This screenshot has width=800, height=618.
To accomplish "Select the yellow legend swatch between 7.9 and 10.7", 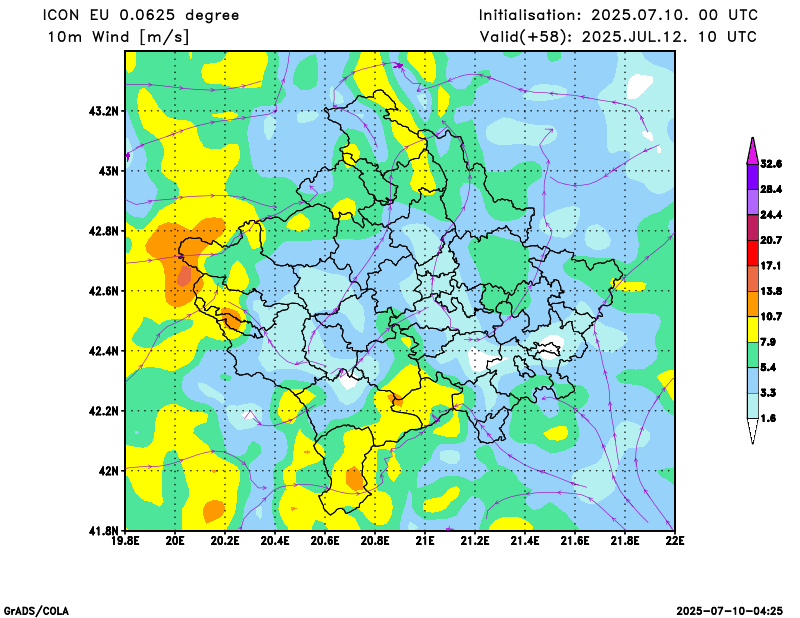I will [x=753, y=329].
